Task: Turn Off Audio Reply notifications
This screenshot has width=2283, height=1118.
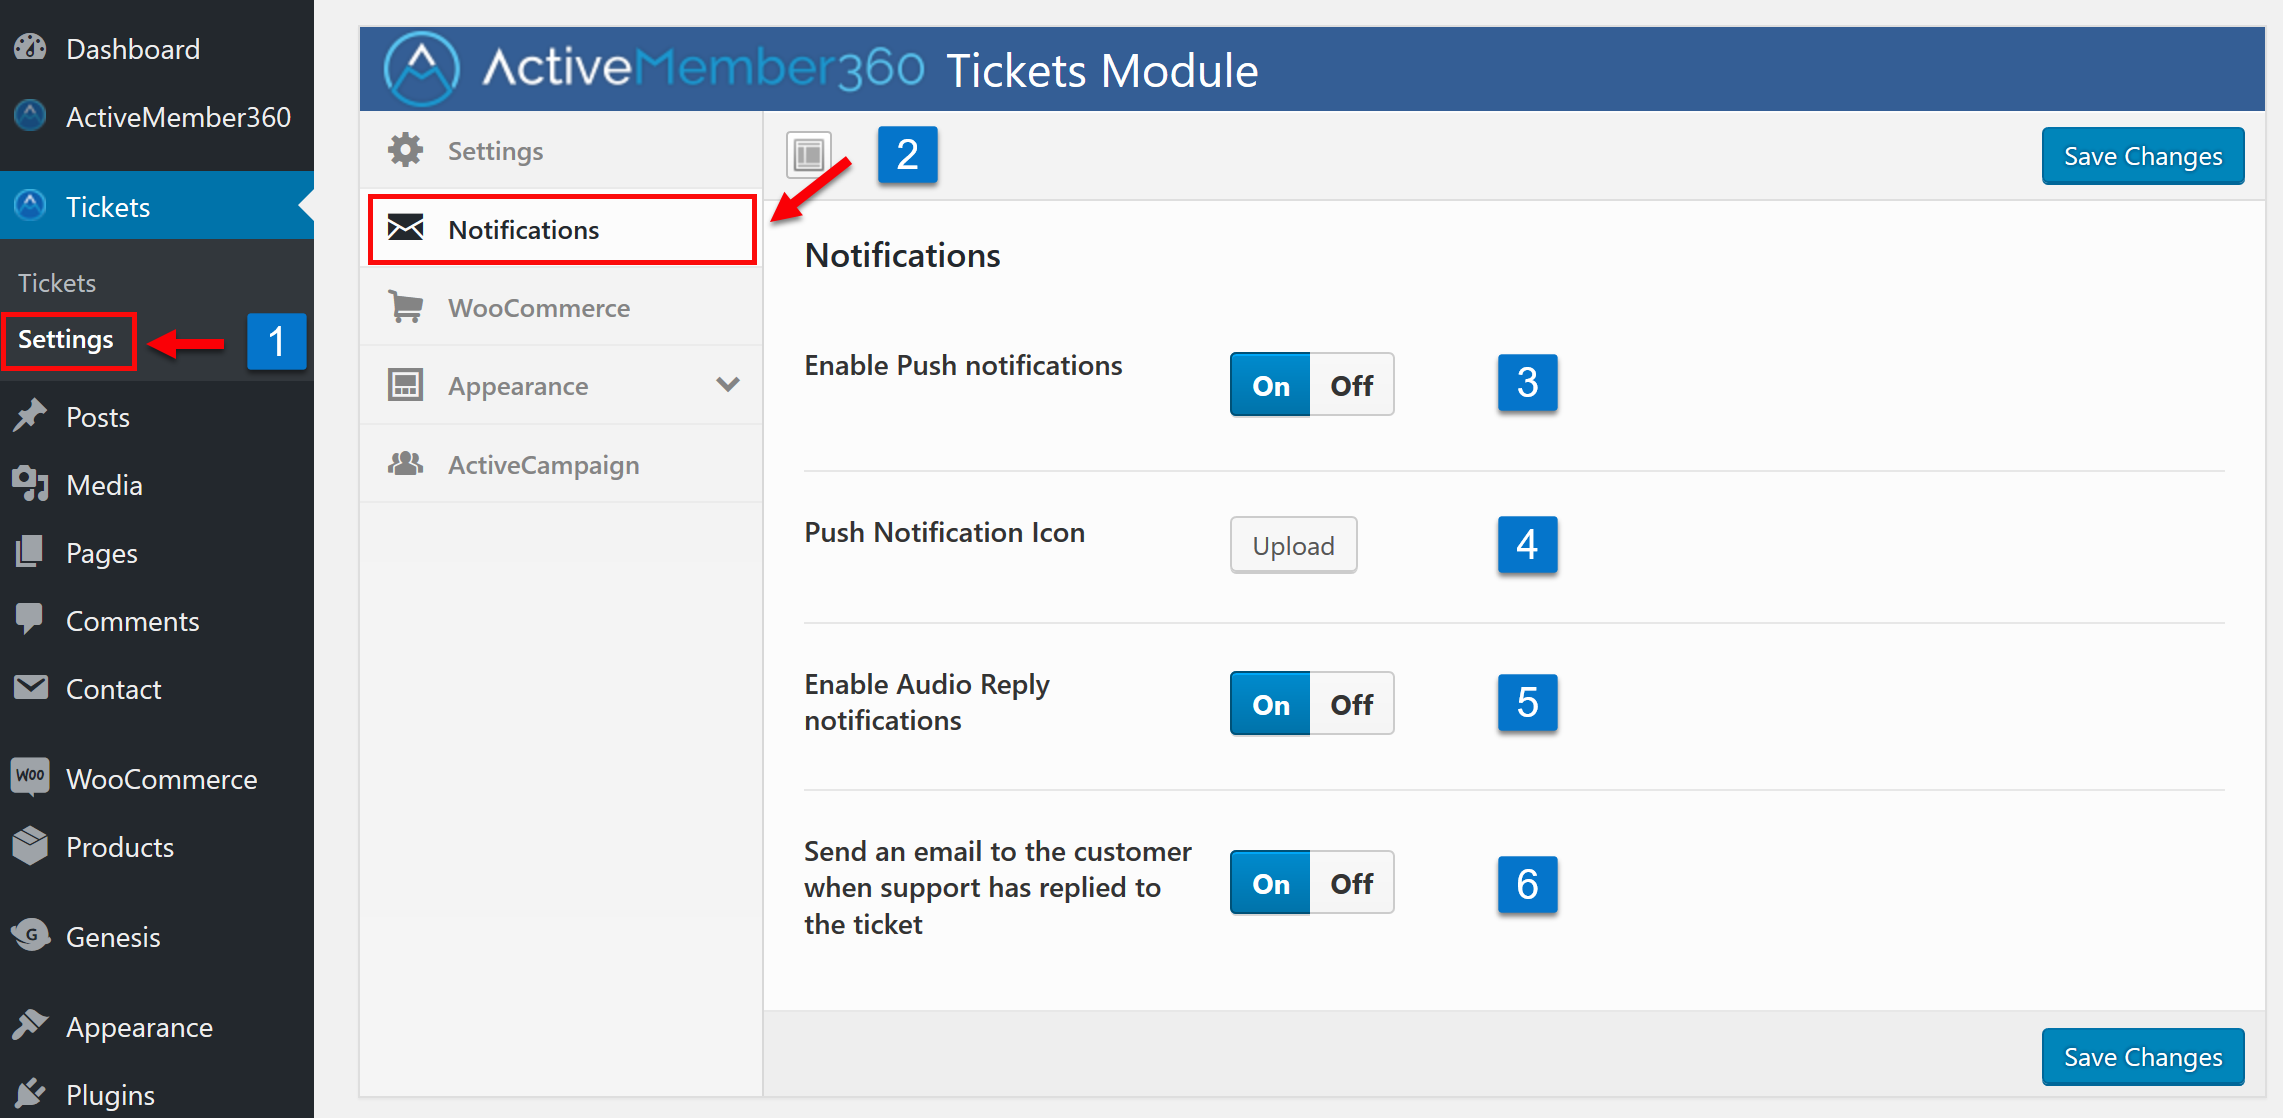Action: pos(1351,704)
